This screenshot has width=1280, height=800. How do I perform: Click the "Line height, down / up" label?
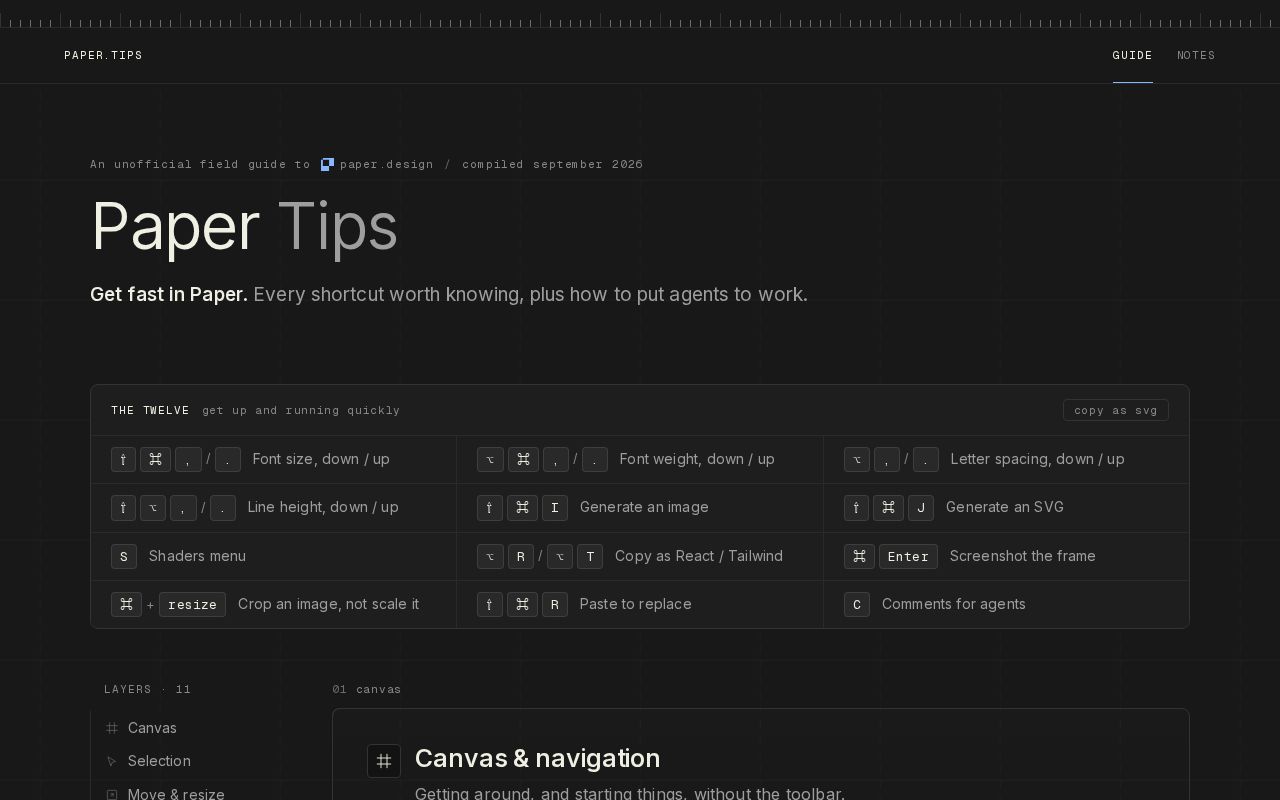(323, 507)
